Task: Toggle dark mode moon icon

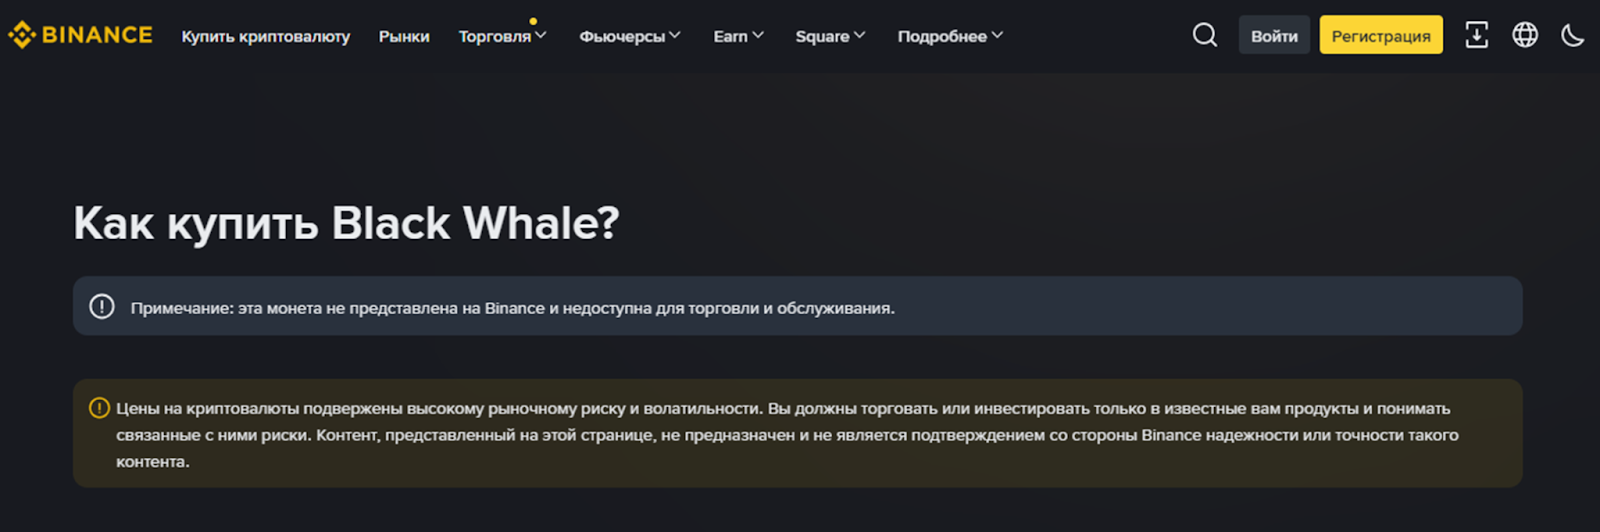Action: coord(1572,36)
